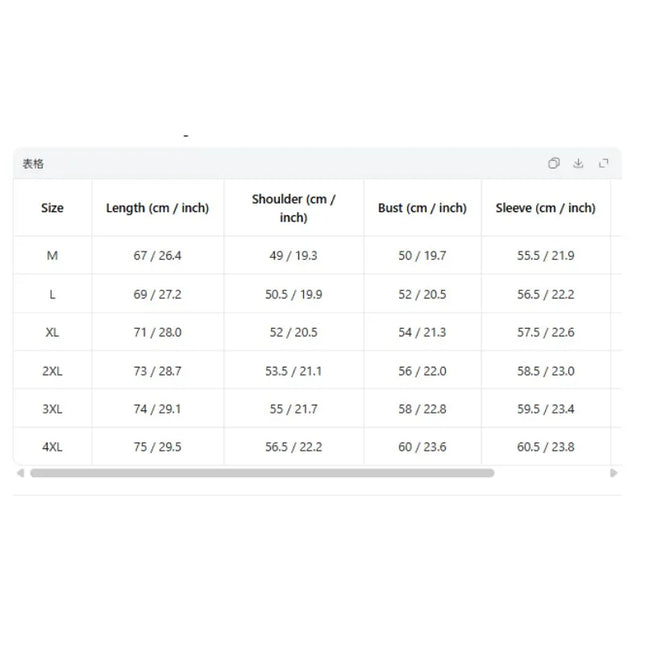Click the 3XL size row cell
The image size is (645, 645).
click(x=52, y=409)
